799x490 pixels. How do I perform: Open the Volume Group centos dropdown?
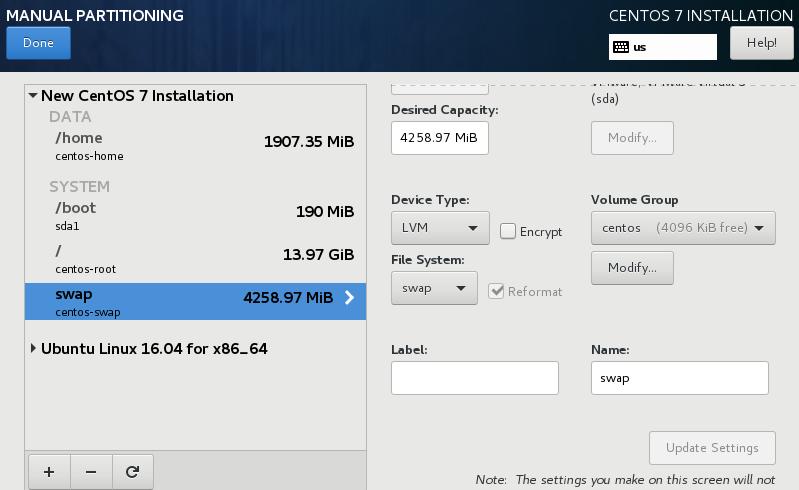click(x=683, y=228)
